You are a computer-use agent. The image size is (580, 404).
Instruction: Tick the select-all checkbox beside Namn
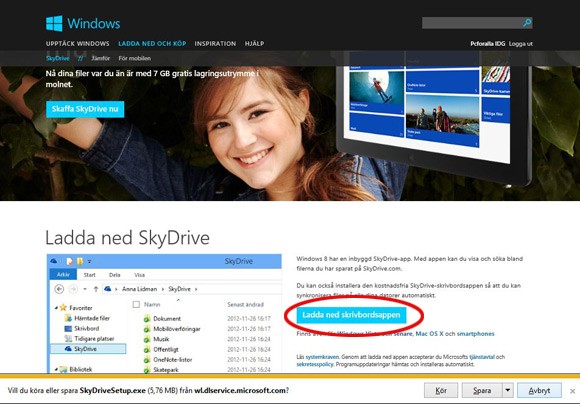pyautogui.click(x=136, y=304)
